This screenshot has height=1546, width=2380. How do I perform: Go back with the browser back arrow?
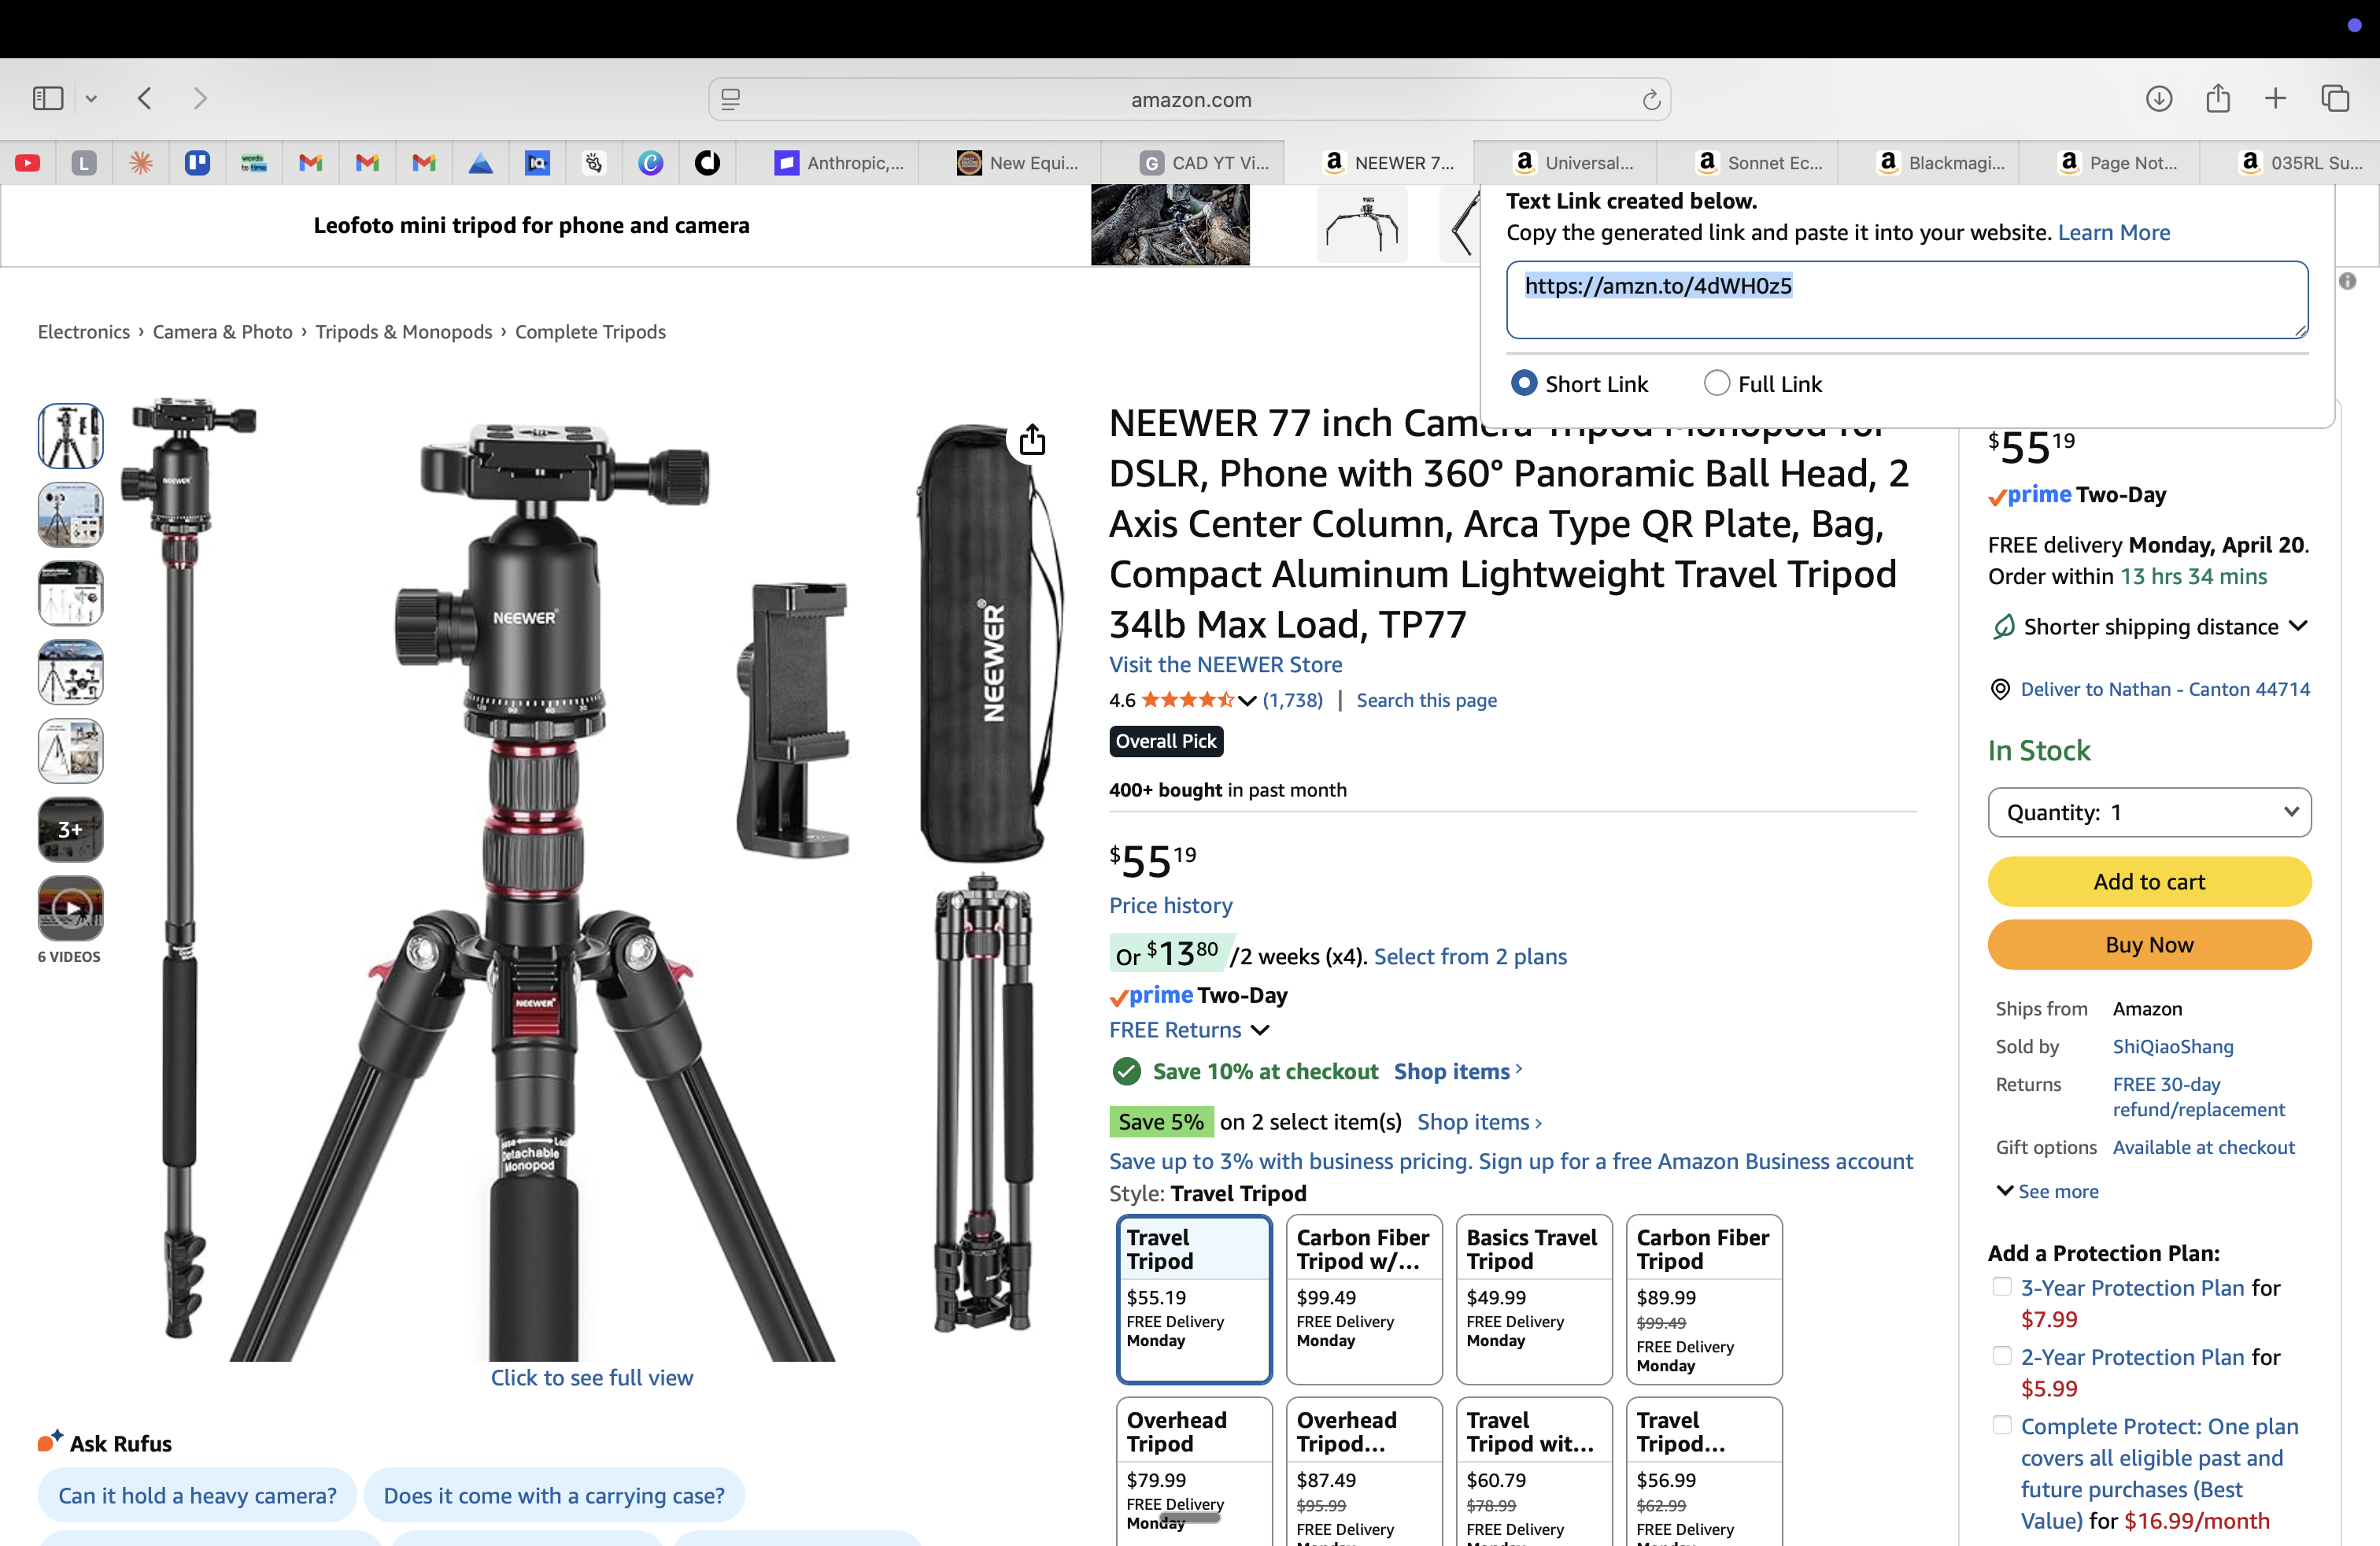(145, 98)
